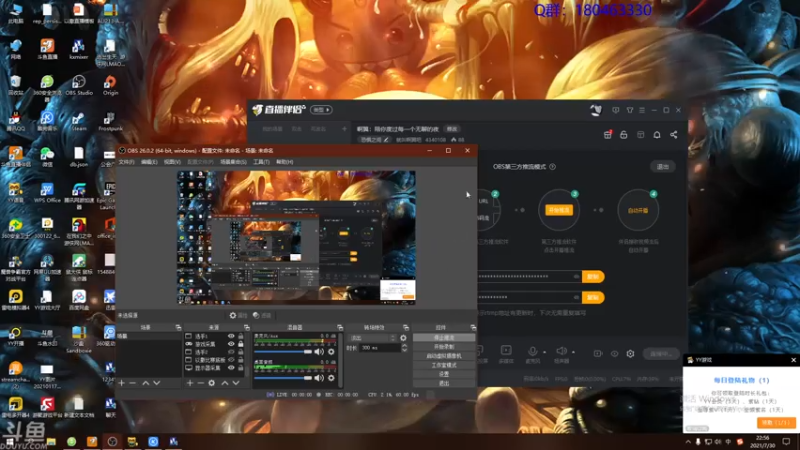Screen dimensions: 800x450
Task: Toggle lock on 选手1 source
Action: (240, 336)
